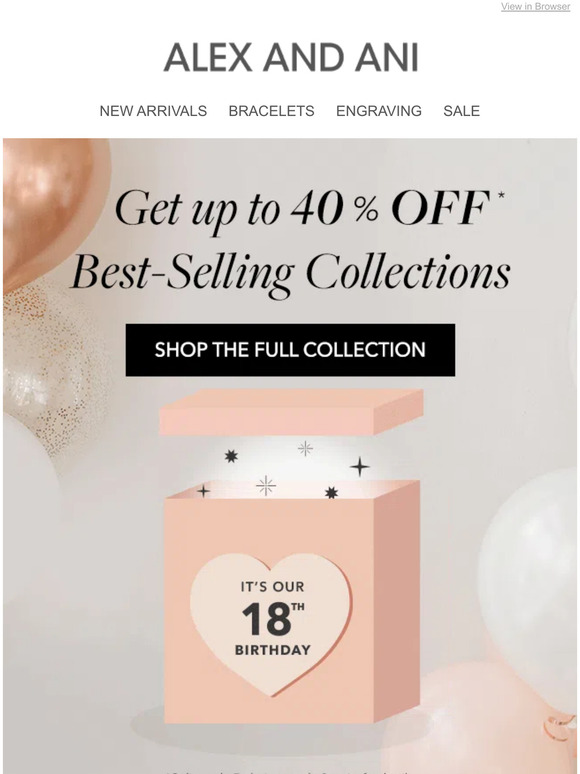
Task: Click the 'Best-Selling Collections' headline text
Action: click(290, 274)
